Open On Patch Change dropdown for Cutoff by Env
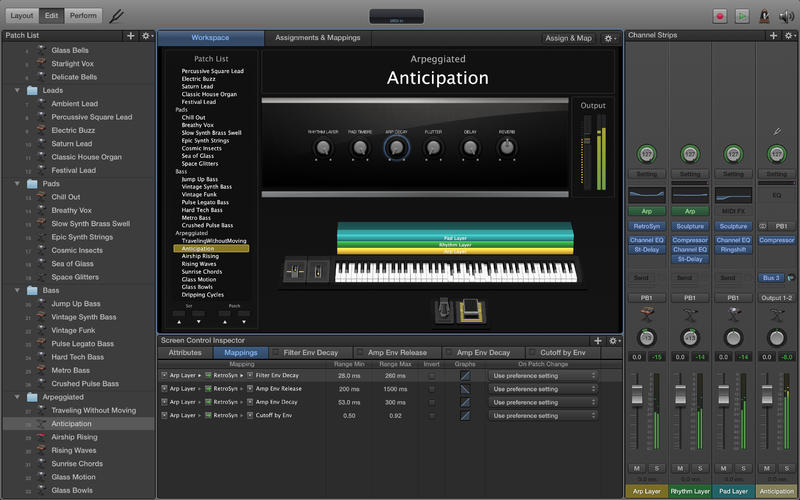This screenshot has width=800, height=500. [x=543, y=414]
